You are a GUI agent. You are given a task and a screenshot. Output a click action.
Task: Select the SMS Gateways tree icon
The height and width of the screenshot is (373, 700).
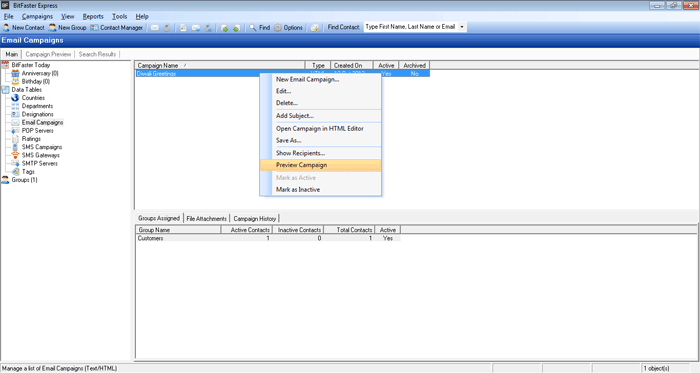[15, 155]
